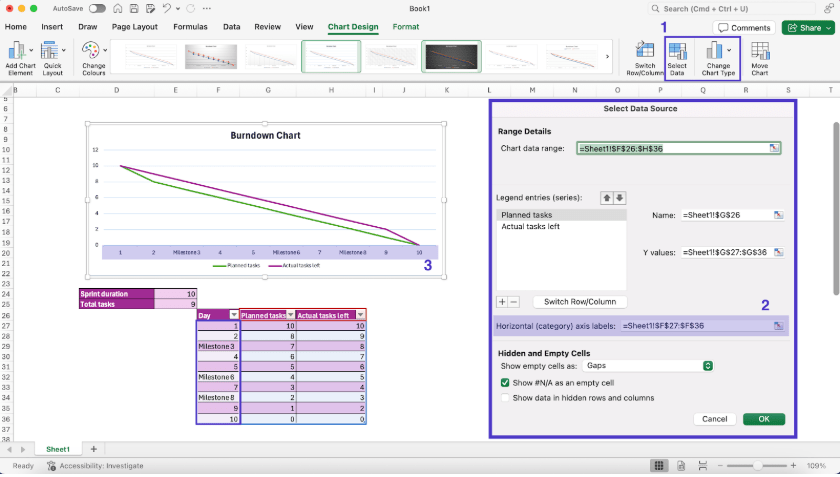This screenshot has width=840, height=477.
Task: Open the Show empty cells as dropdown
Action: click(649, 366)
